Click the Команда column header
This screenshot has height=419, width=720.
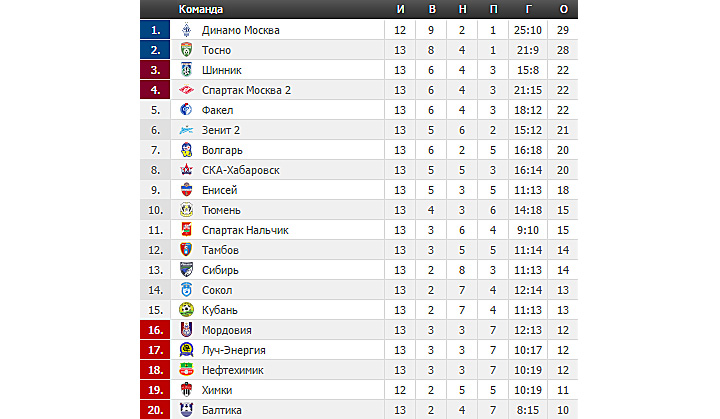(201, 9)
